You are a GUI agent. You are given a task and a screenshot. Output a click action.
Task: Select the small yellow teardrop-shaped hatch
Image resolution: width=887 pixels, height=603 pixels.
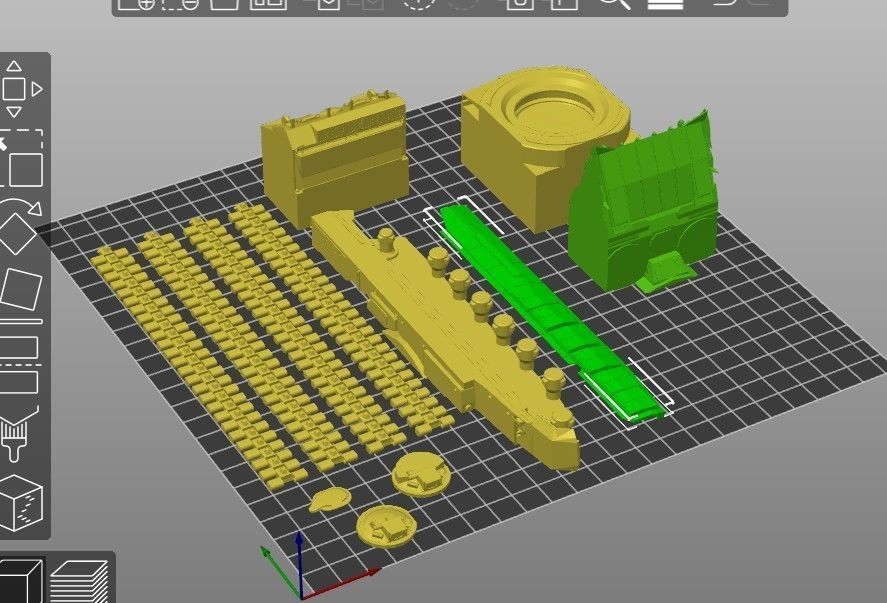coord(329,499)
